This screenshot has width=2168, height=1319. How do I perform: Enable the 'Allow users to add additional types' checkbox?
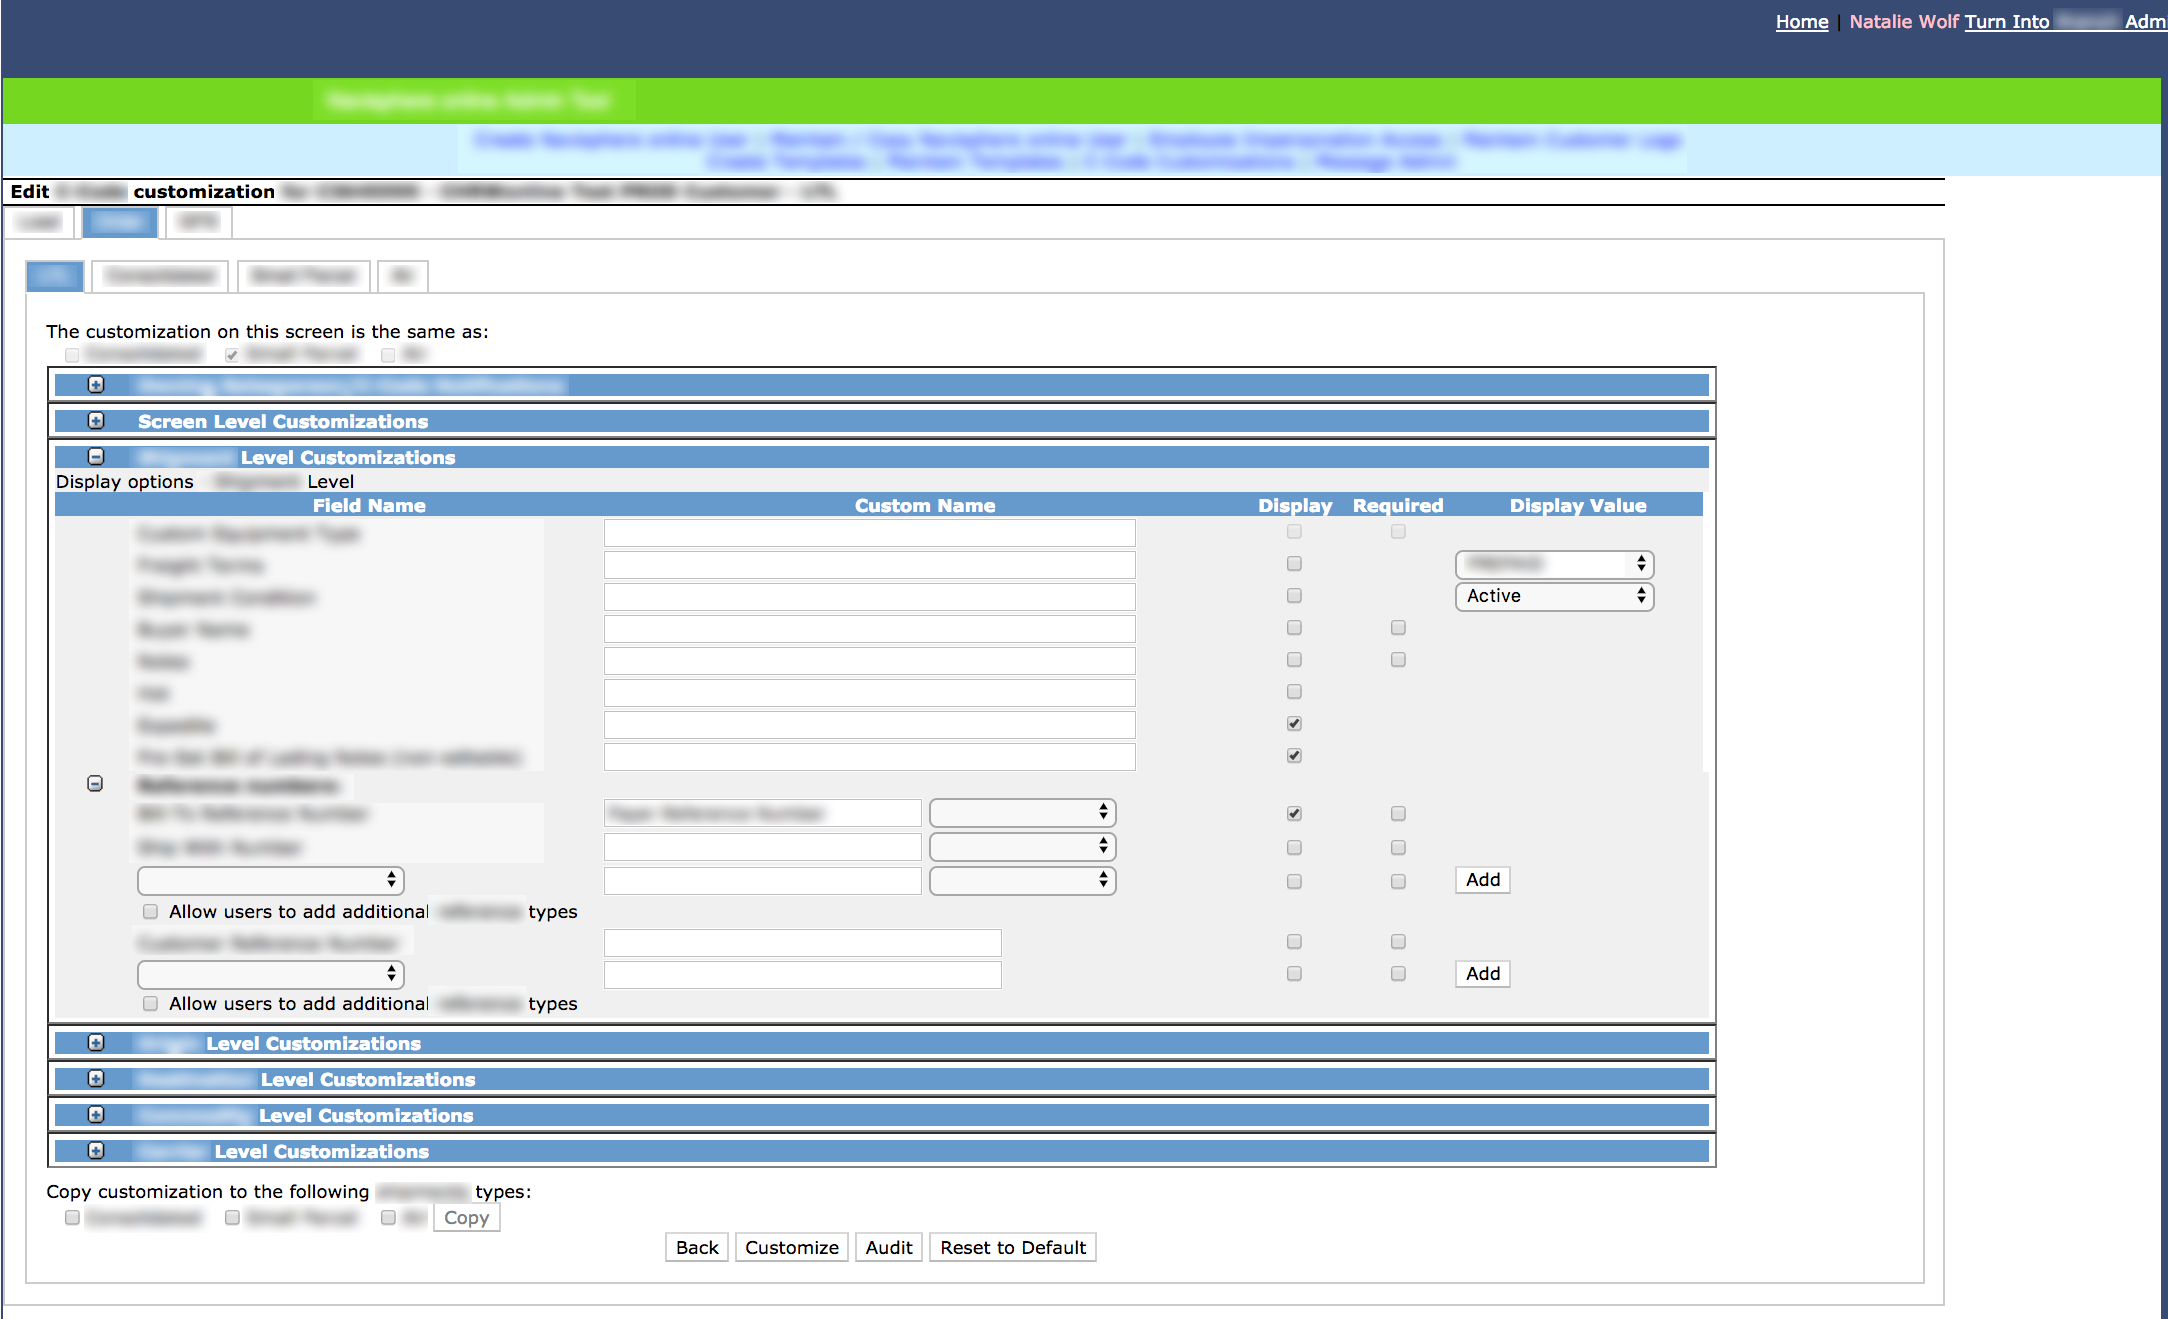click(x=150, y=911)
